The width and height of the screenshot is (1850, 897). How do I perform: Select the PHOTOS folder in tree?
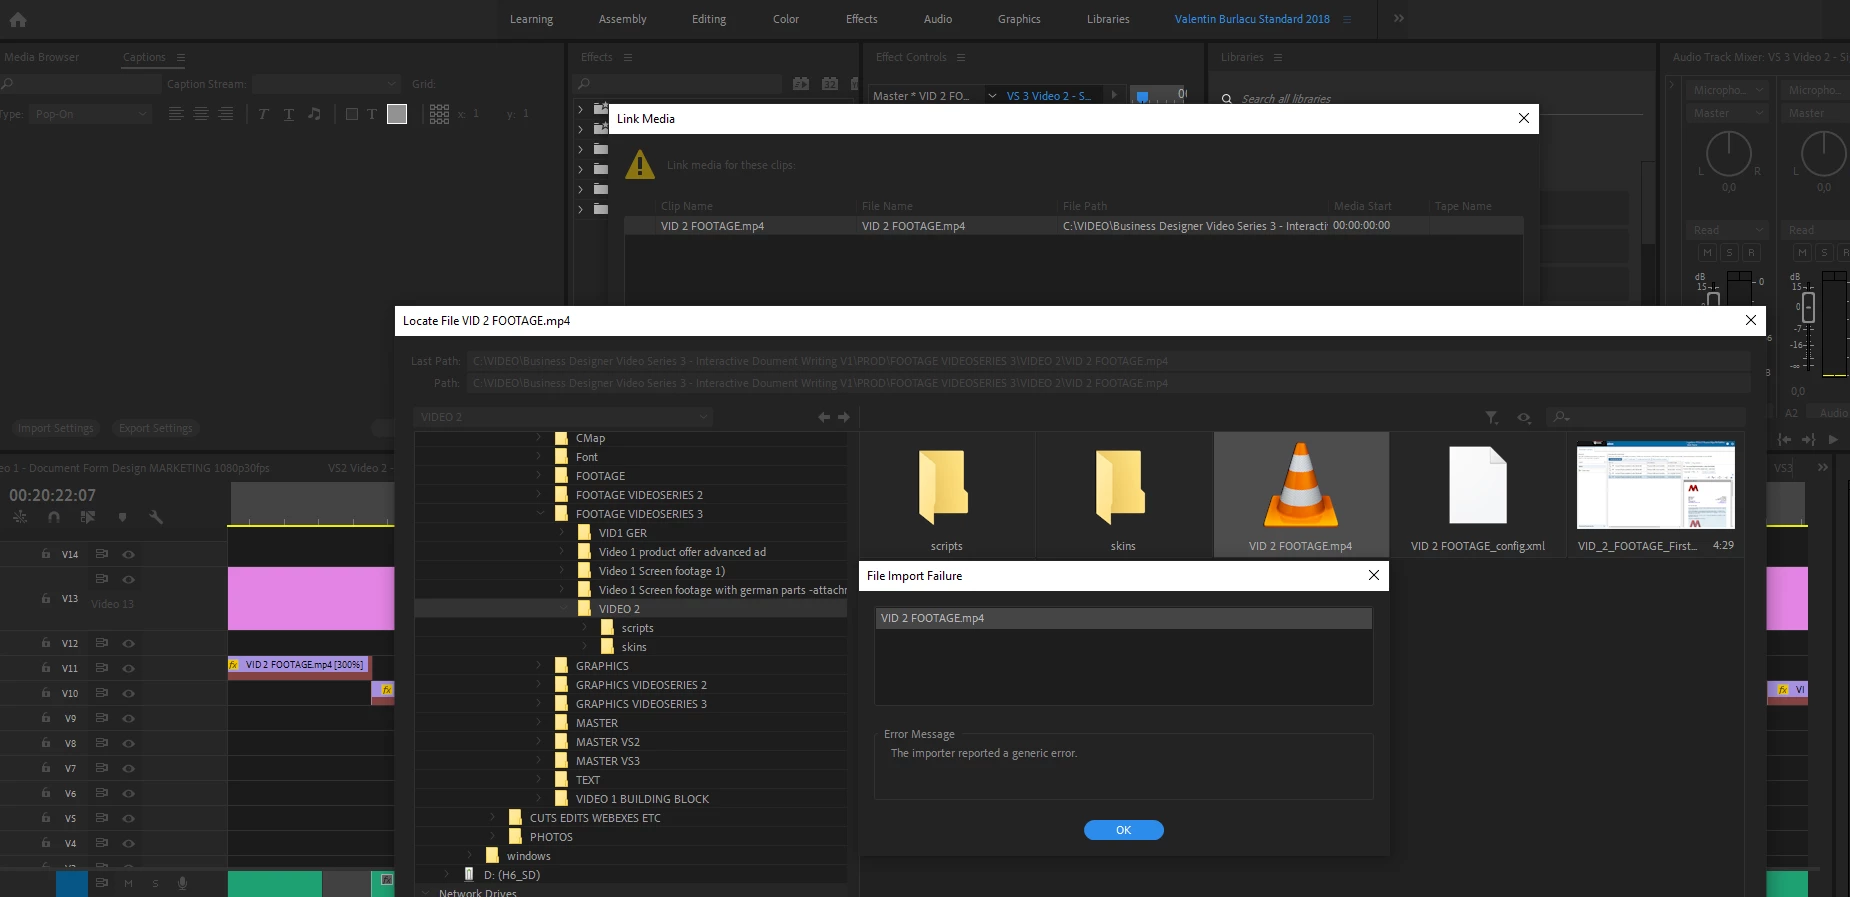click(551, 837)
